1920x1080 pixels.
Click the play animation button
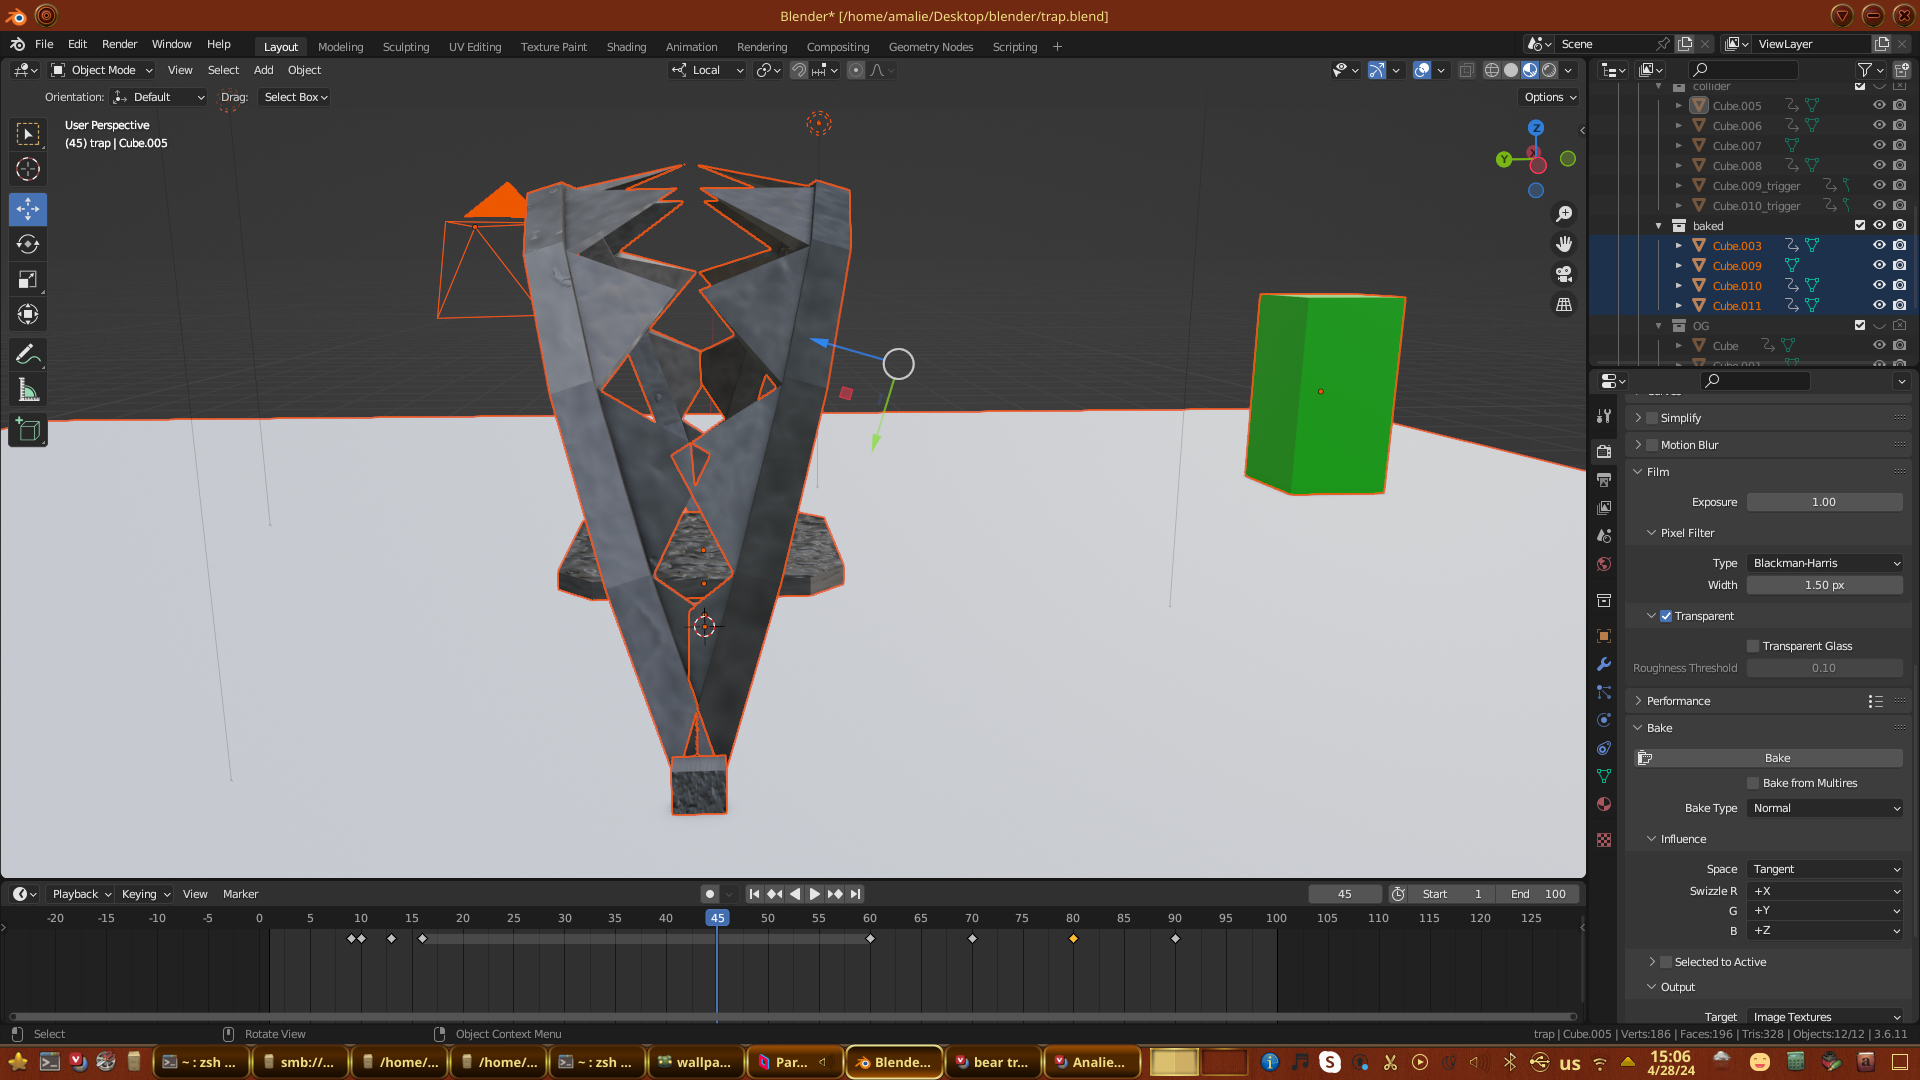(814, 894)
